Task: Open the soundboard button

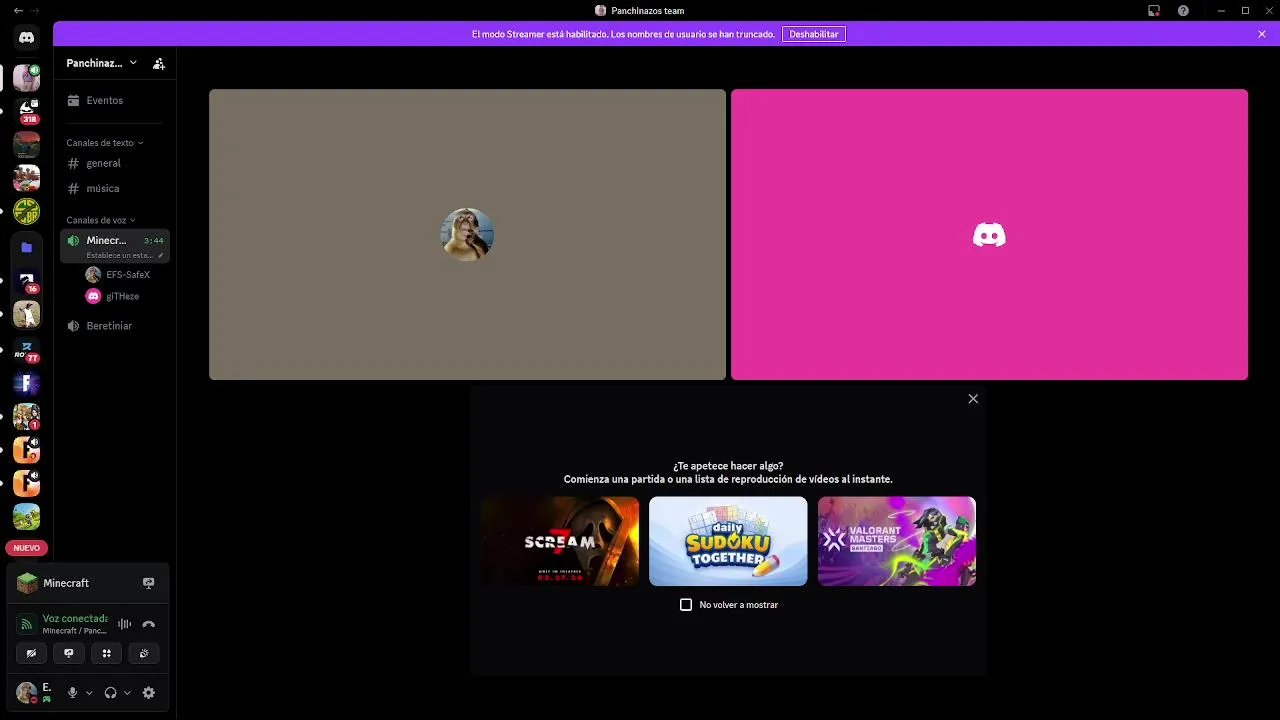Action: [144, 653]
